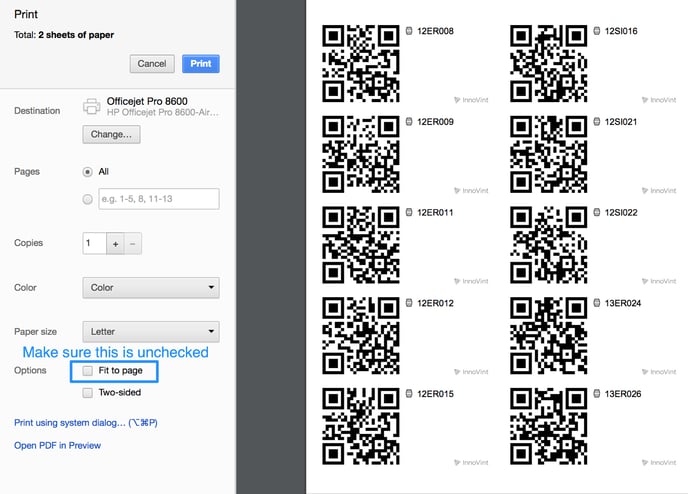
Task: Open Print using system dialog link
Action: pyautogui.click(x=86, y=422)
